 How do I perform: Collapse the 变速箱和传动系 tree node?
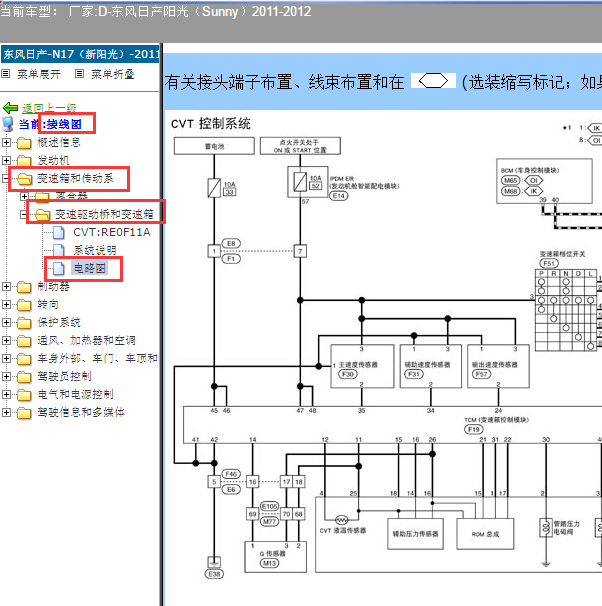5,178
